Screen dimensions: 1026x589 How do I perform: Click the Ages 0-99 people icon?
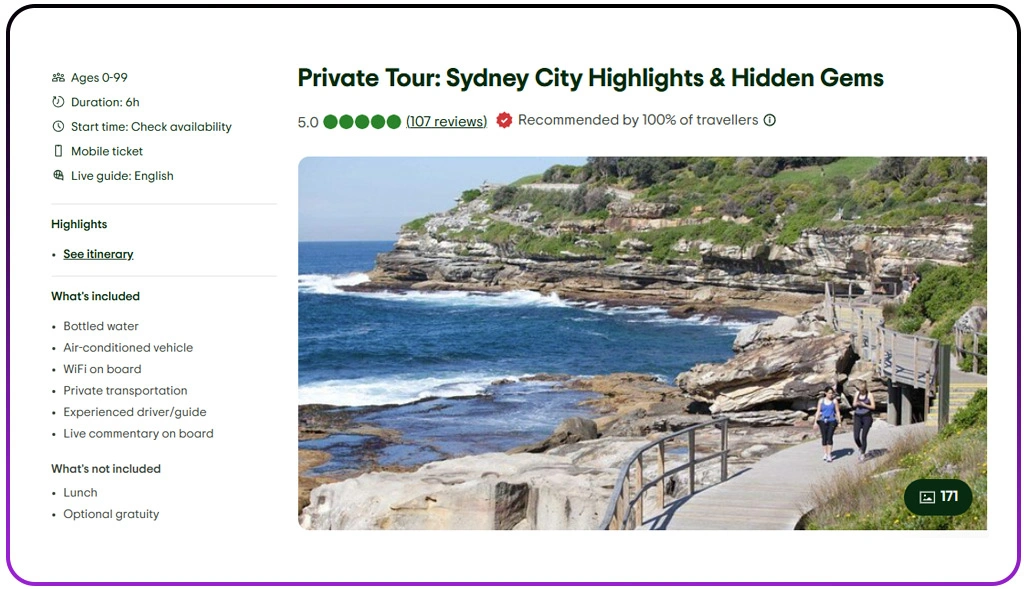(x=58, y=78)
